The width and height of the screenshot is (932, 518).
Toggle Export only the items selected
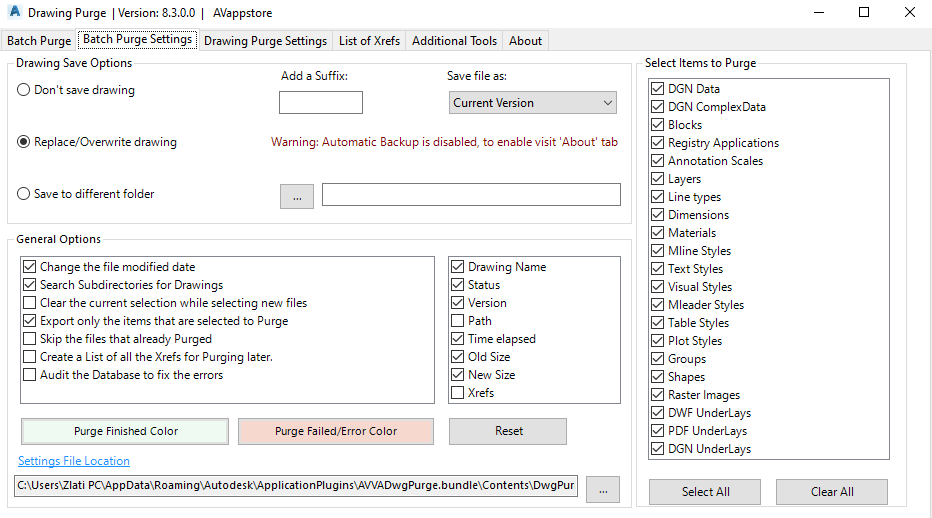point(30,321)
